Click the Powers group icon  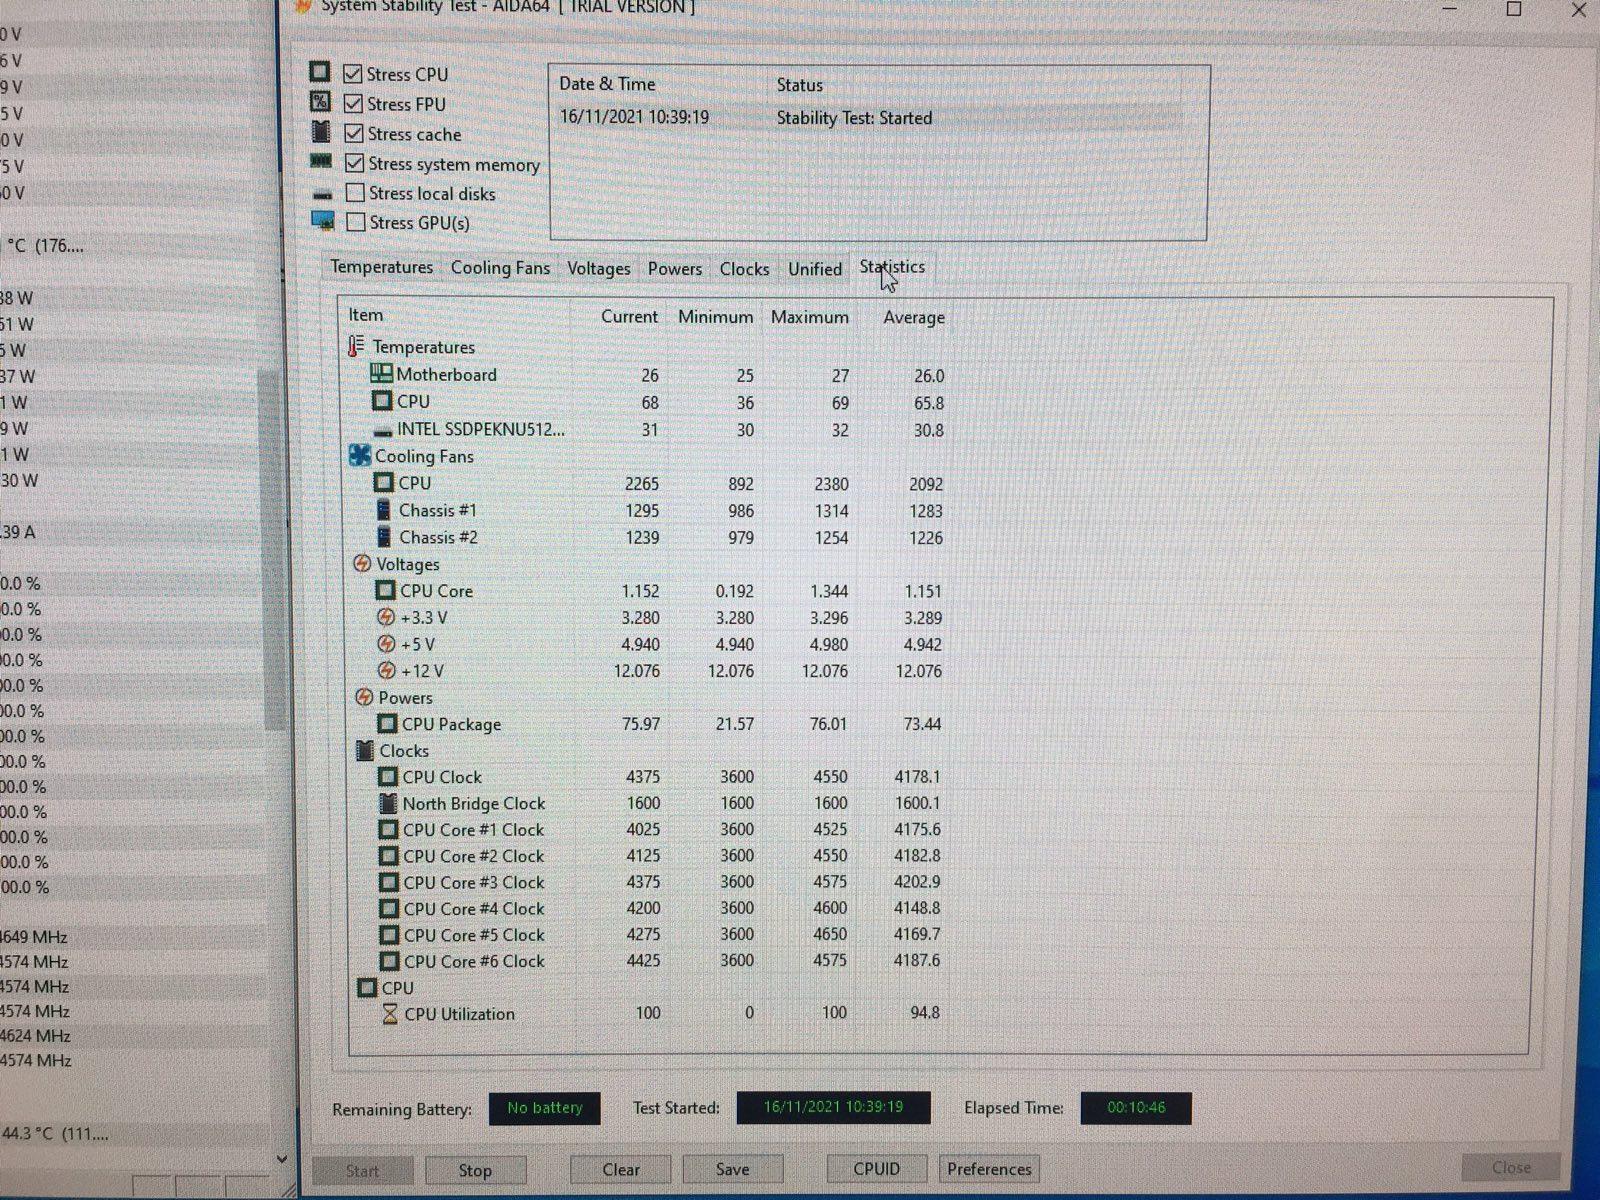pyautogui.click(x=364, y=697)
